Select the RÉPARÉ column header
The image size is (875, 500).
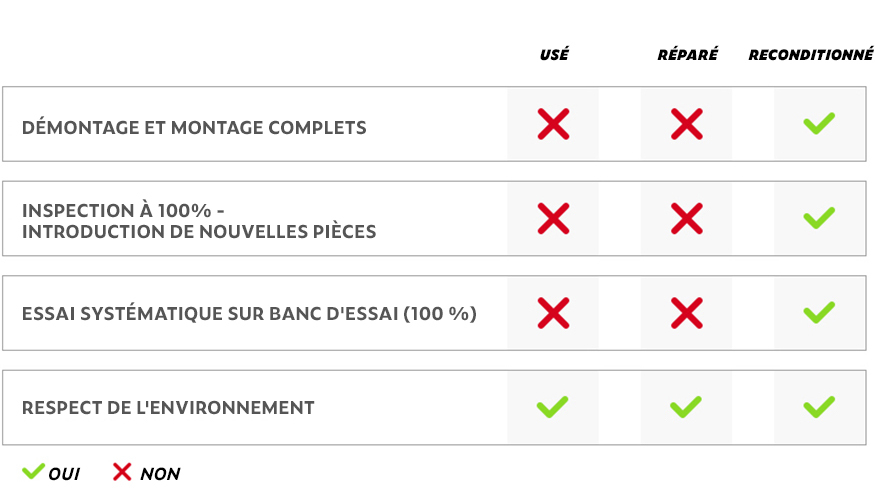(687, 55)
